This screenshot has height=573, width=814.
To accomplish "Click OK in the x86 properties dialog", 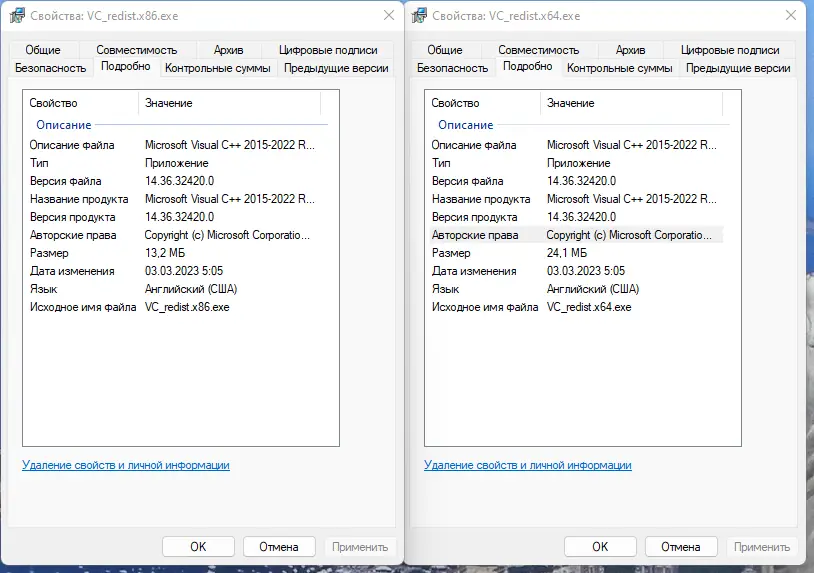I will (198, 547).
